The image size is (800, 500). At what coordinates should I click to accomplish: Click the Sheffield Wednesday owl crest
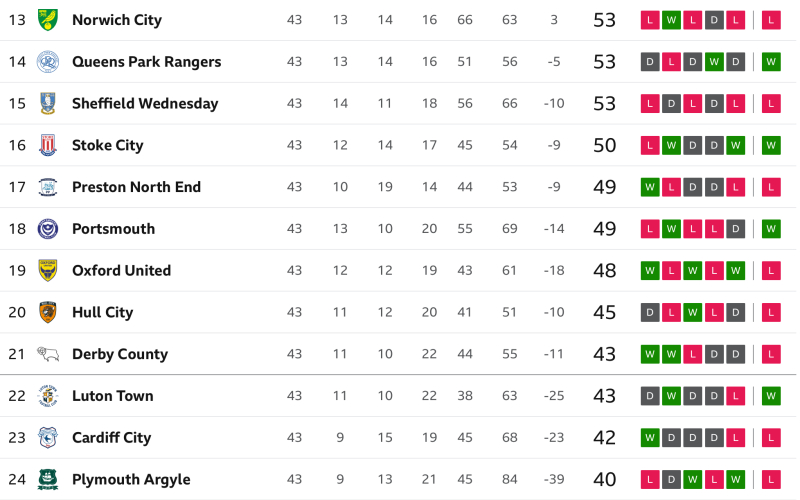point(47,104)
